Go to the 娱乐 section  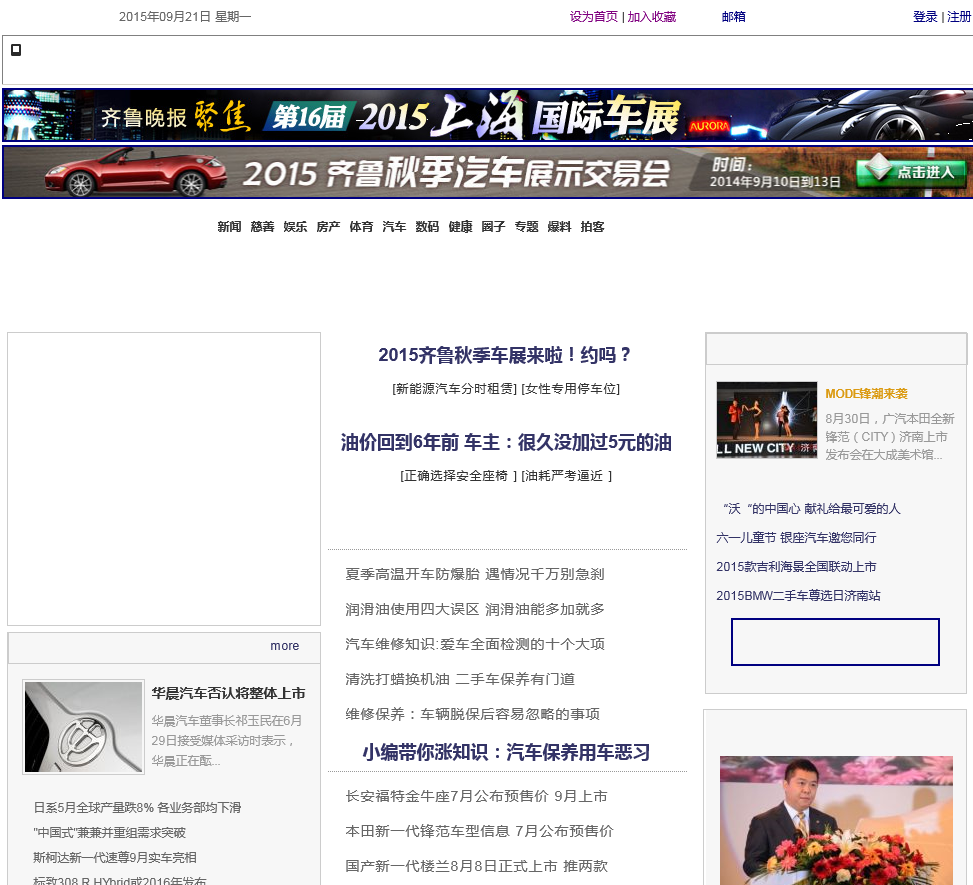tap(295, 227)
